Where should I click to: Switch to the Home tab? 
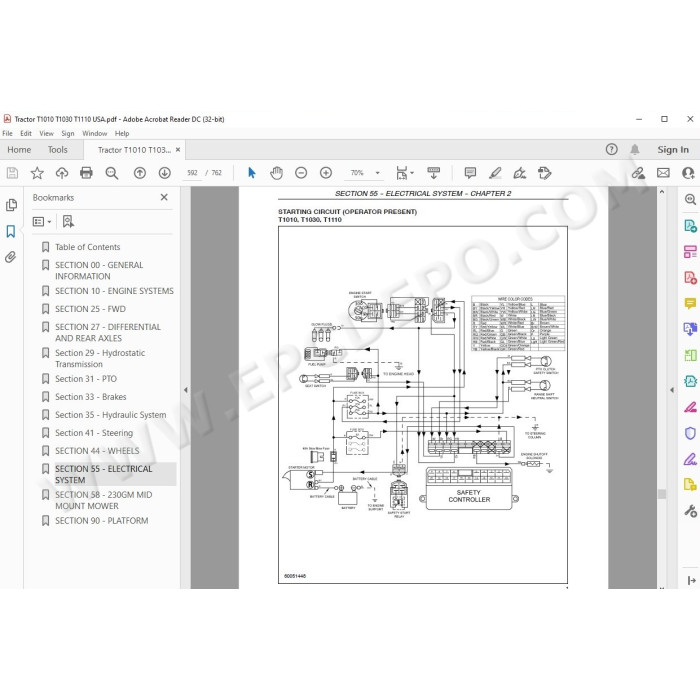[19, 150]
